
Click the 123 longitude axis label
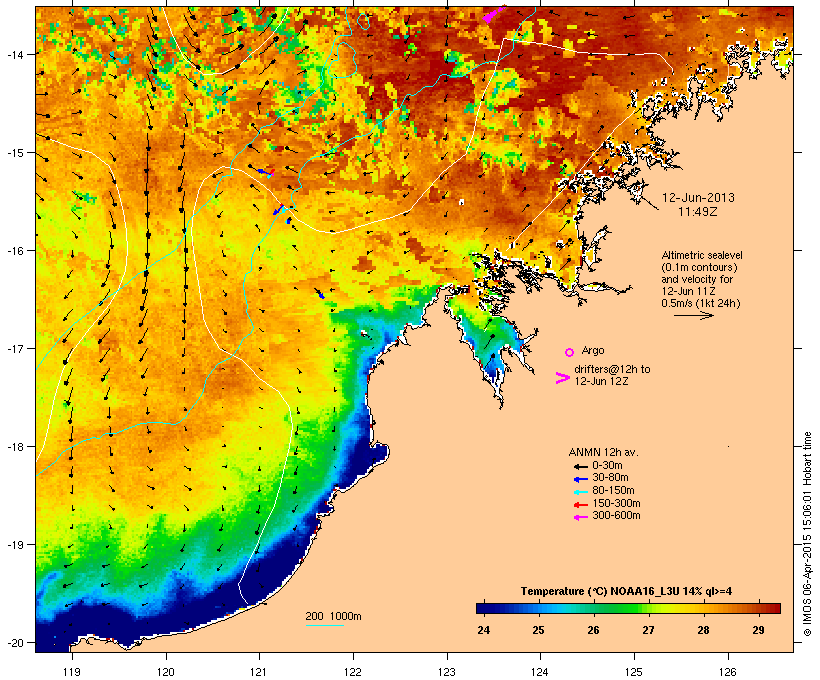(447, 672)
